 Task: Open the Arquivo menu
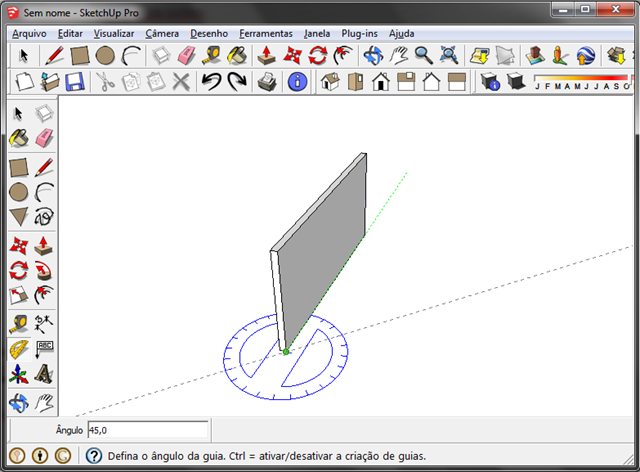tap(29, 33)
